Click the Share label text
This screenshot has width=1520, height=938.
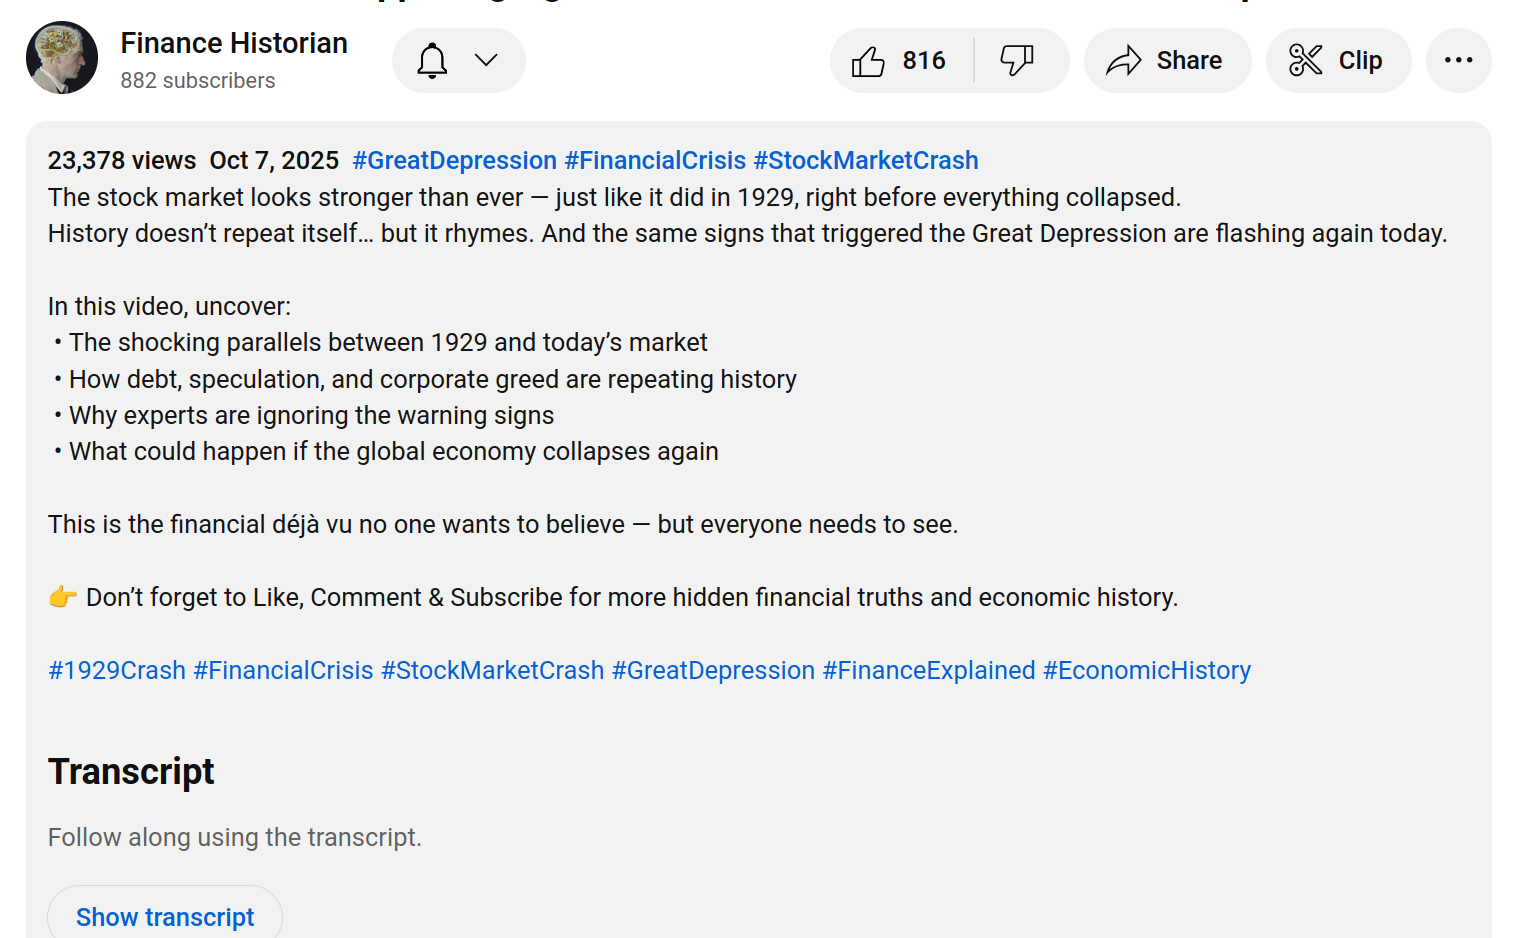coord(1189,61)
